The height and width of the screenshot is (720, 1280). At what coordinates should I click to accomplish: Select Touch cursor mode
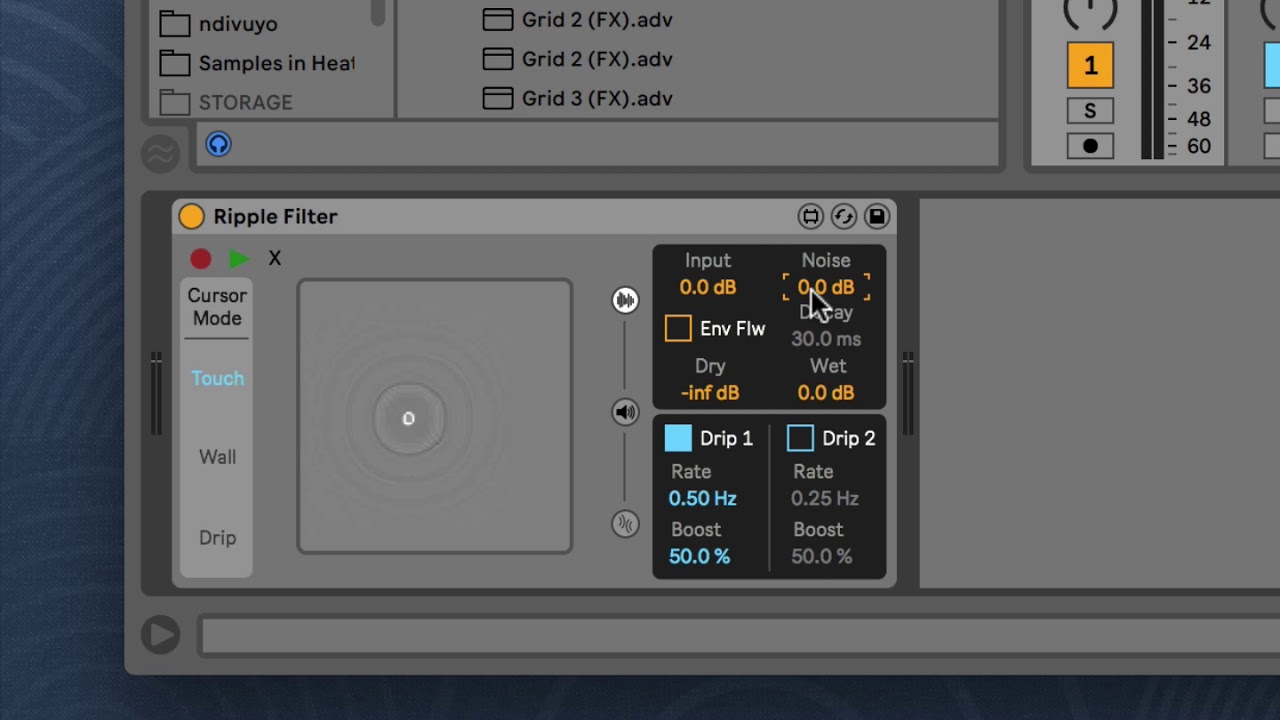[217, 378]
